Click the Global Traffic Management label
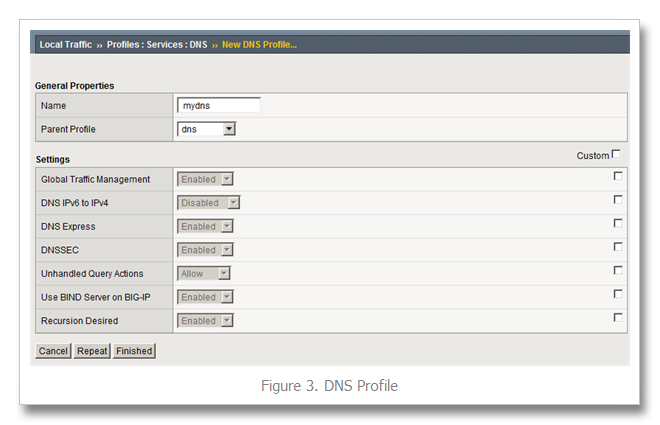The image size is (660, 425). click(x=96, y=179)
